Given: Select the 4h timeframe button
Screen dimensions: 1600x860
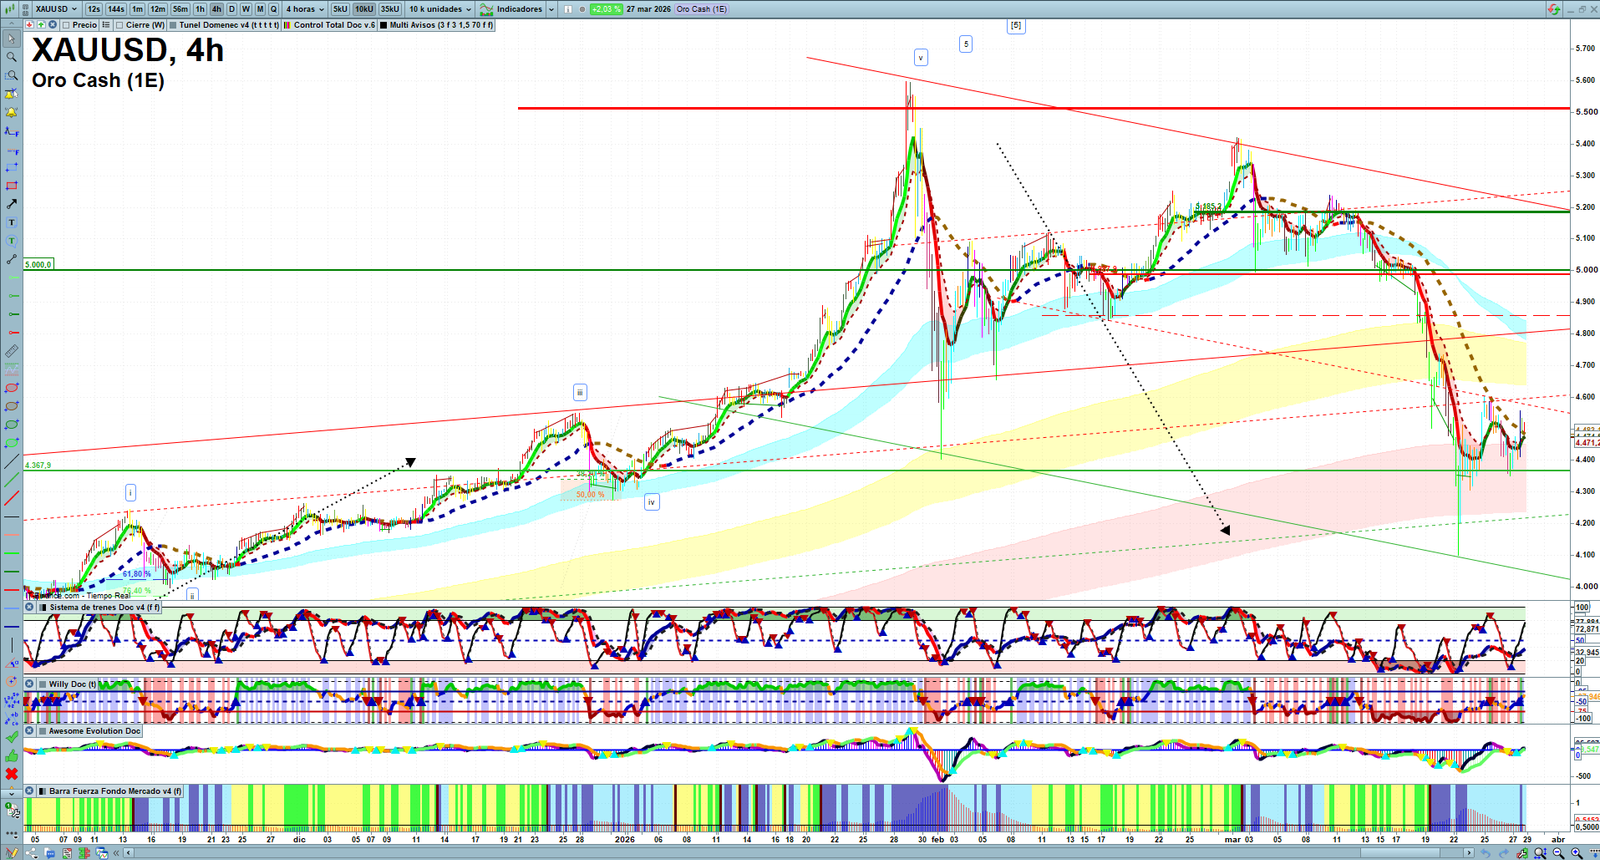Looking at the screenshot, I should pyautogui.click(x=216, y=9).
